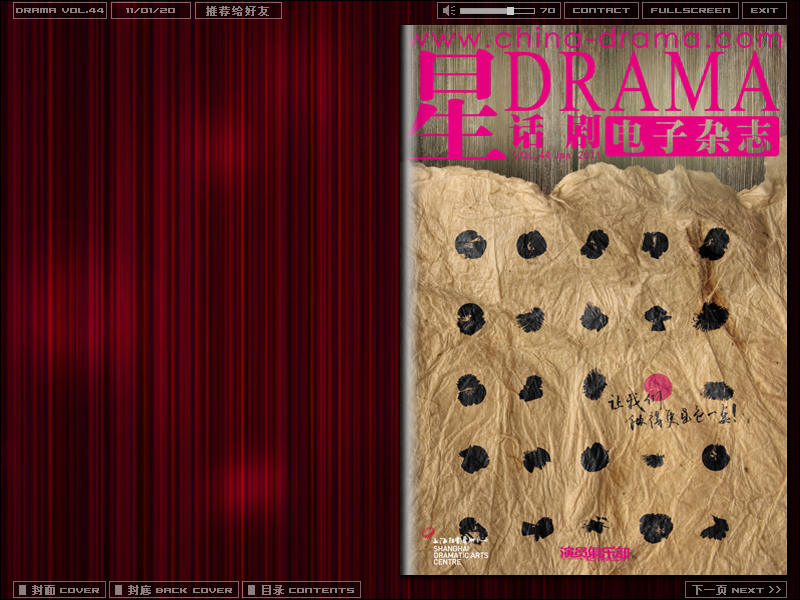Adjust the volume slider handle
The image size is (800, 600).
click(510, 10)
